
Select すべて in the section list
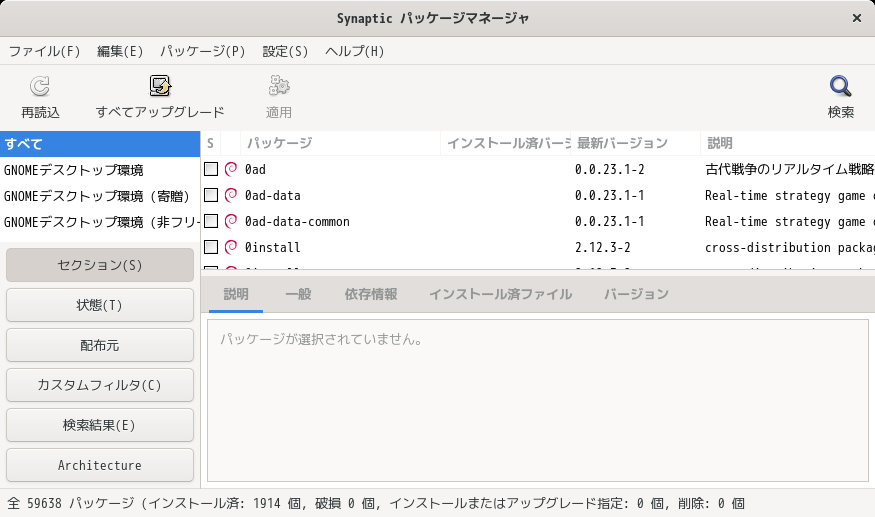tap(100, 144)
